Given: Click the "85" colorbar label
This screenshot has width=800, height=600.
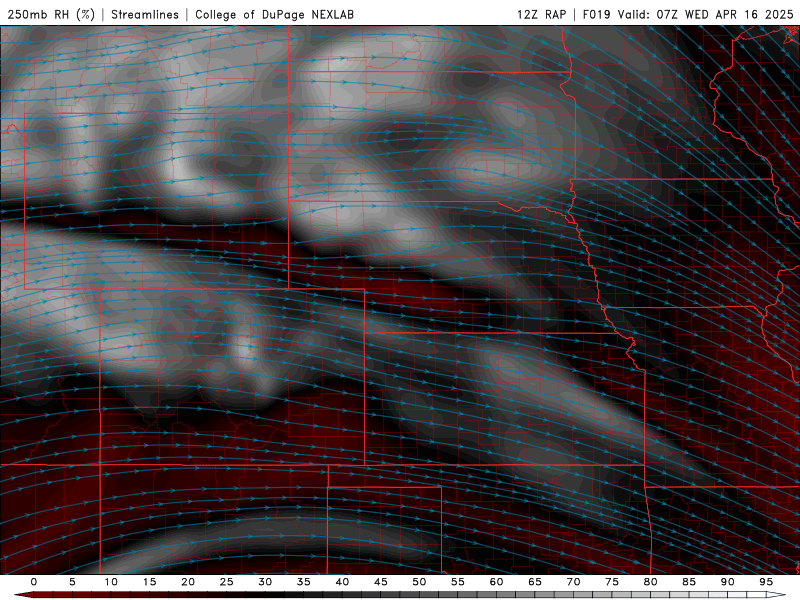Looking at the screenshot, I should 689,582.
